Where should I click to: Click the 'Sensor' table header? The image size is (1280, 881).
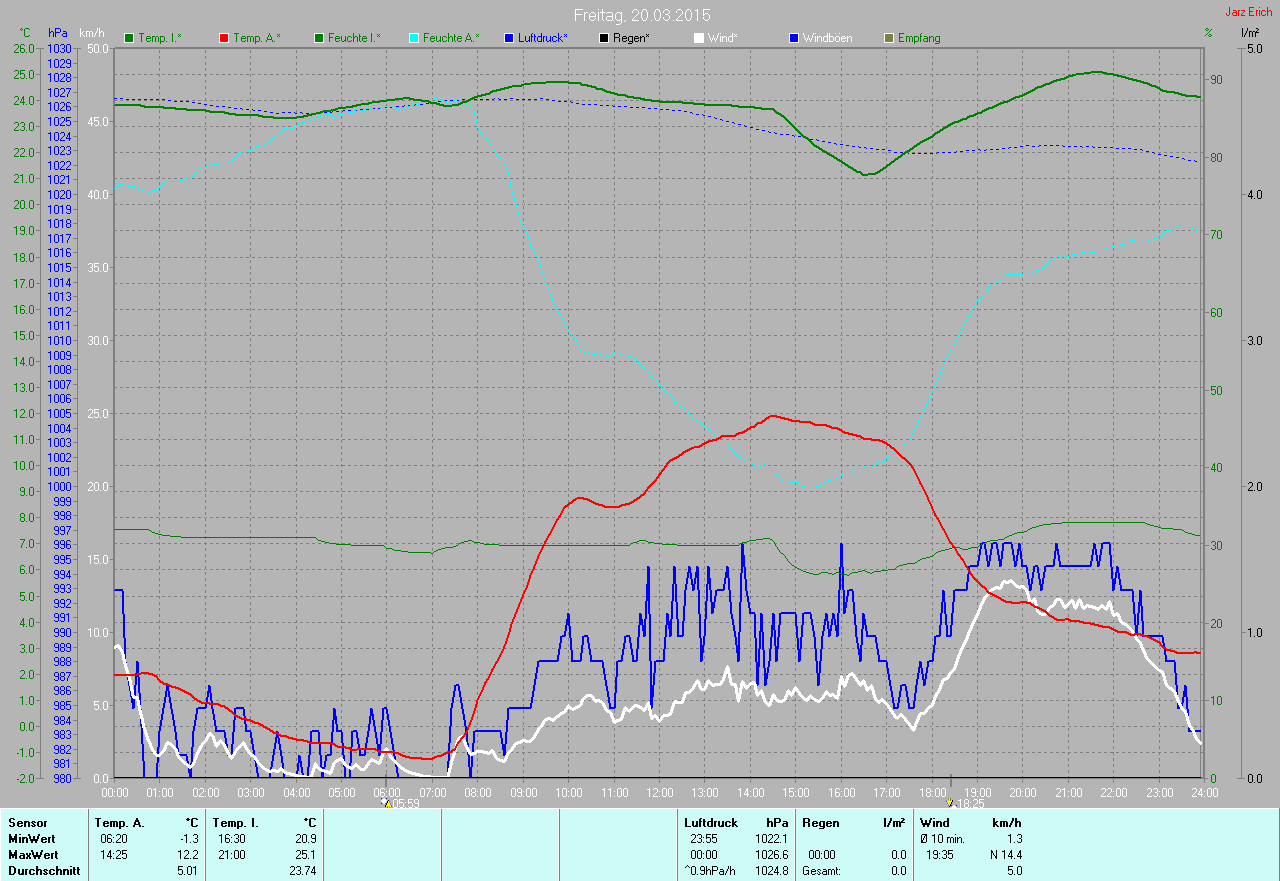27,823
